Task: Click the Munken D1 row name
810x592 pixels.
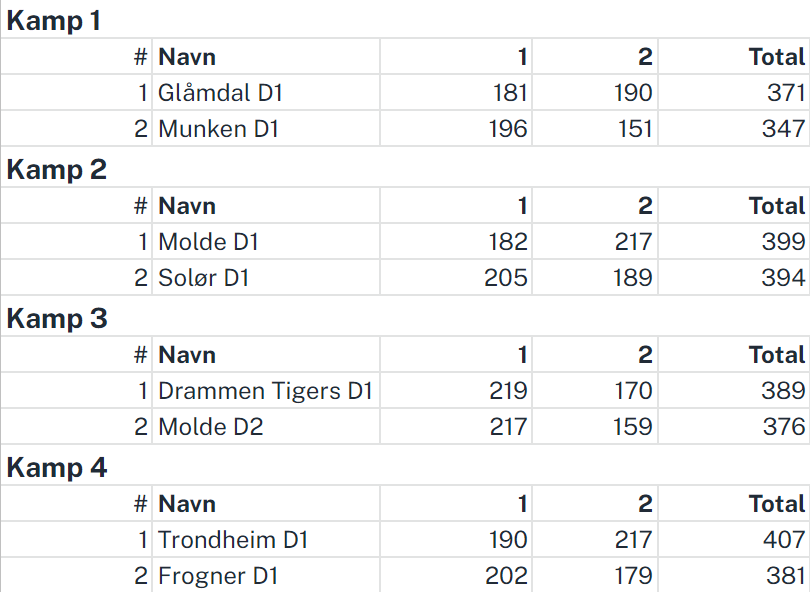Action: click(x=219, y=129)
